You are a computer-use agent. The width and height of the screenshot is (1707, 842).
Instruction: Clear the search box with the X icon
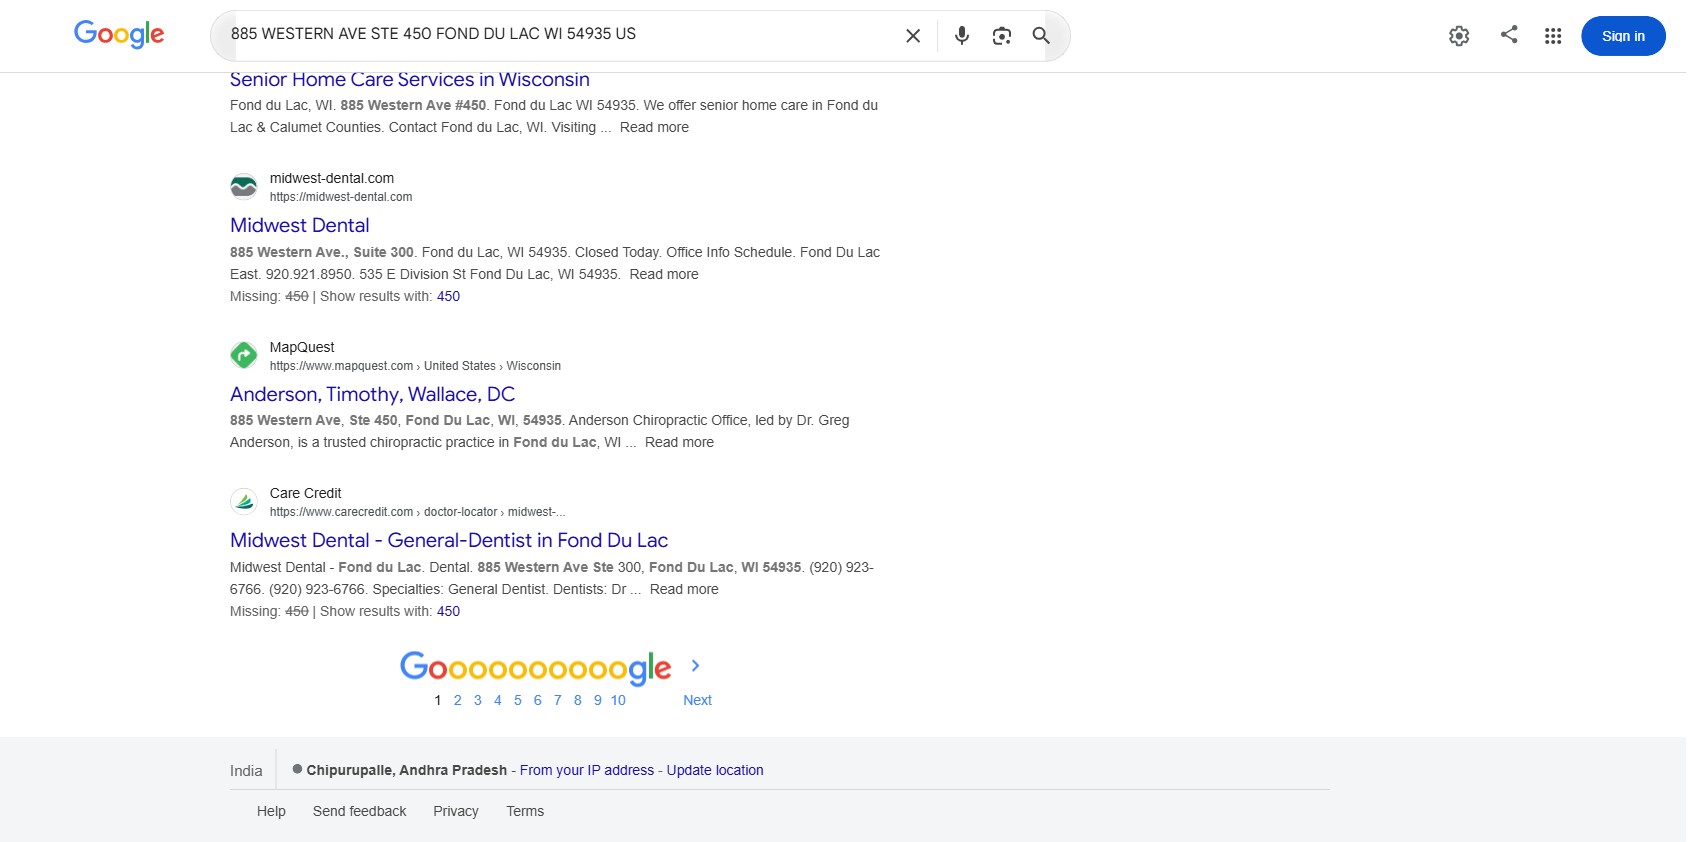pyautogui.click(x=913, y=36)
